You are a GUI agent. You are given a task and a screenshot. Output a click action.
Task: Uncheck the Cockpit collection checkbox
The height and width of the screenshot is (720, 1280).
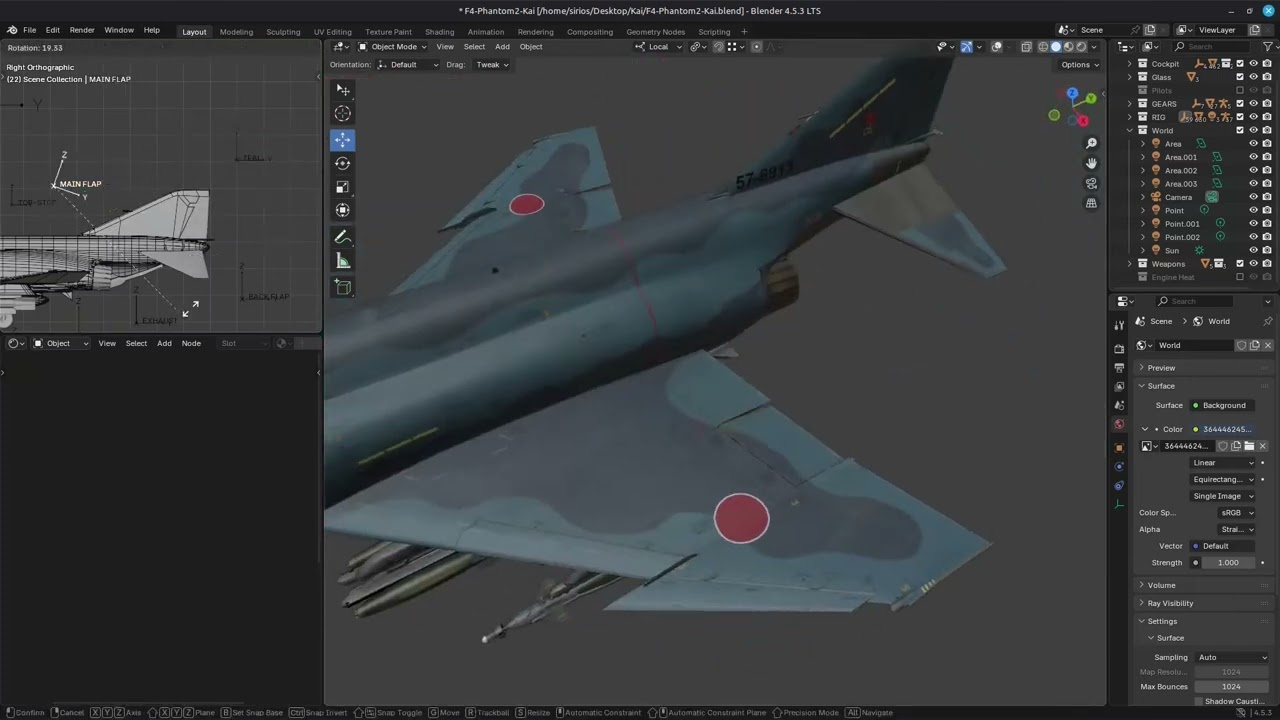coord(1240,64)
